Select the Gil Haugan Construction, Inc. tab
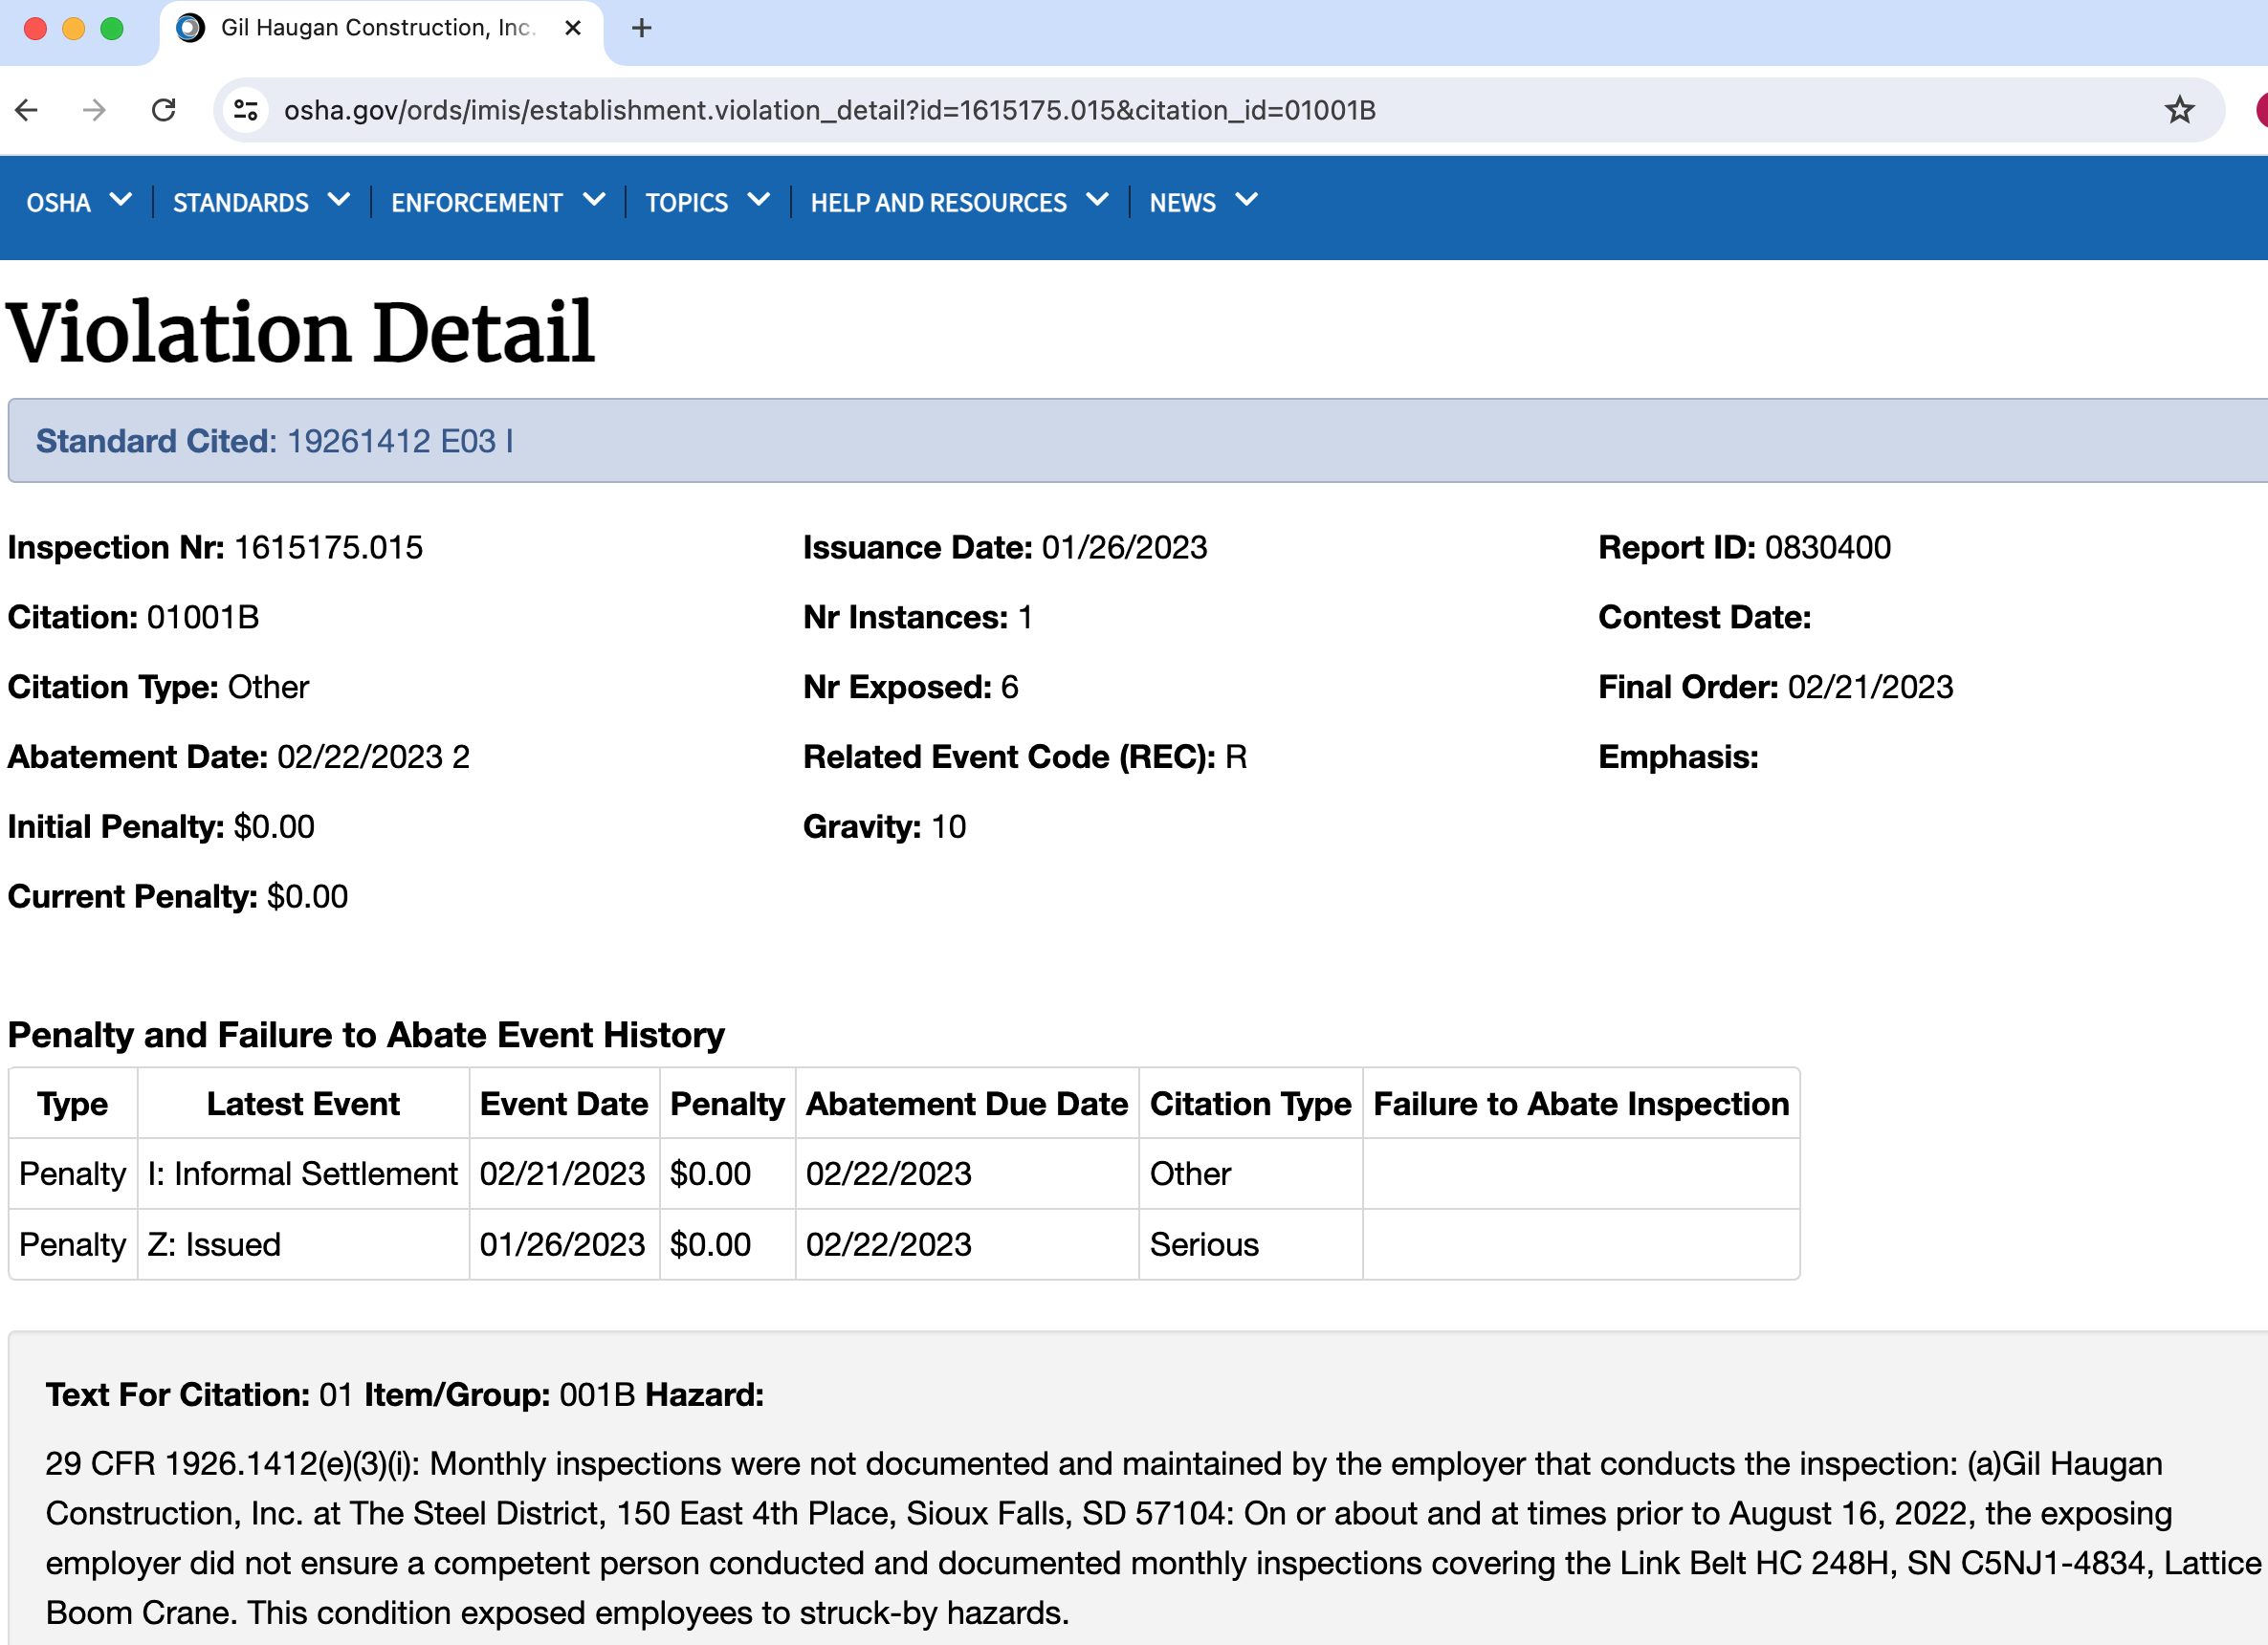 click(x=380, y=30)
